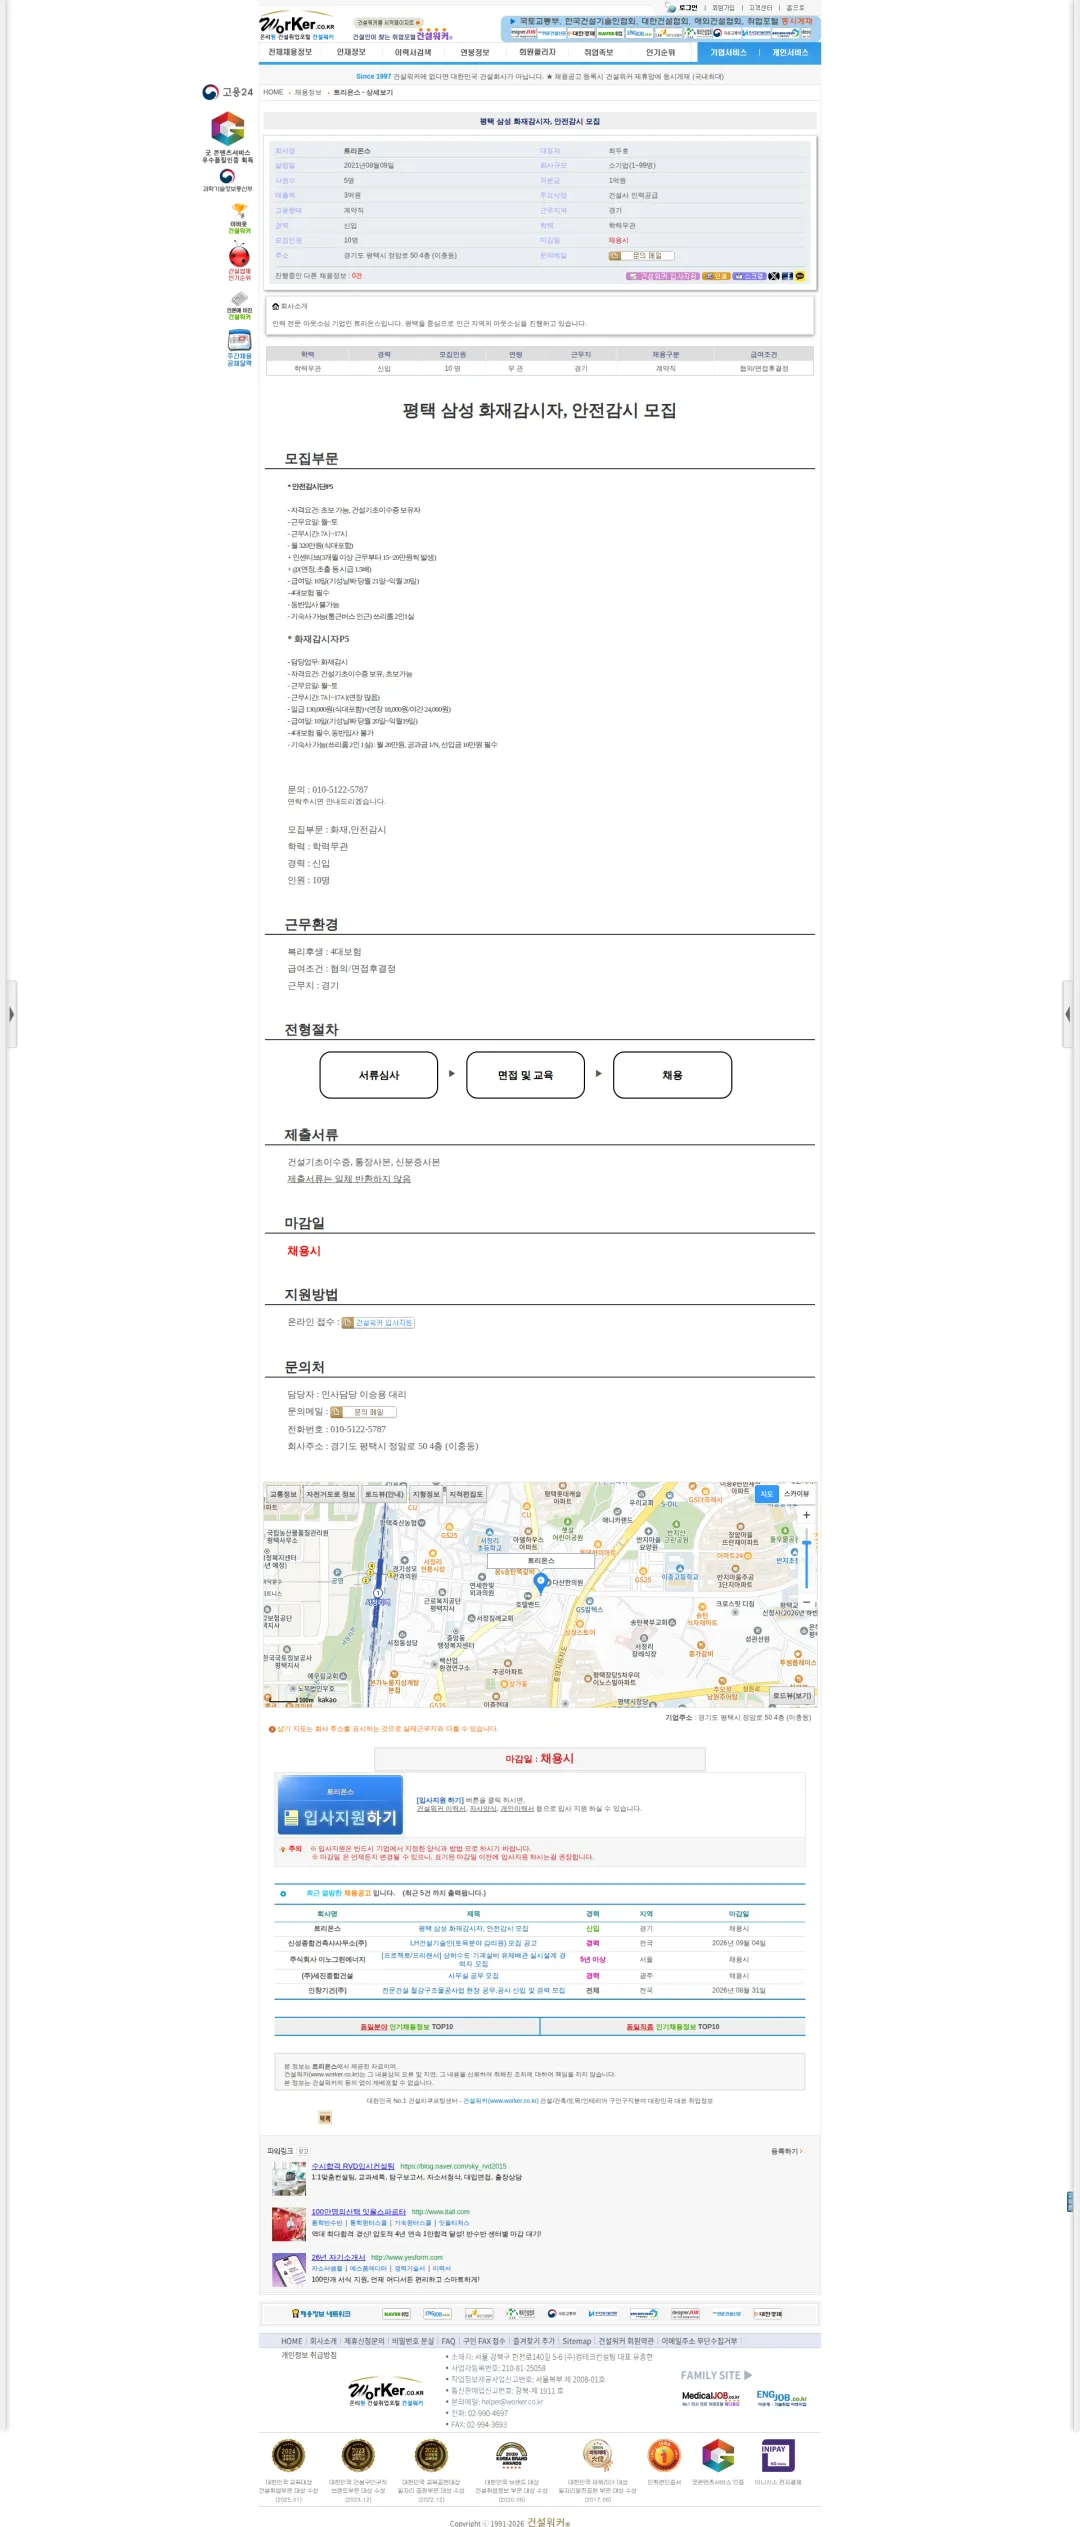Click the 스크랩 scrap button
The height and width of the screenshot is (2527, 1080).
(749, 276)
